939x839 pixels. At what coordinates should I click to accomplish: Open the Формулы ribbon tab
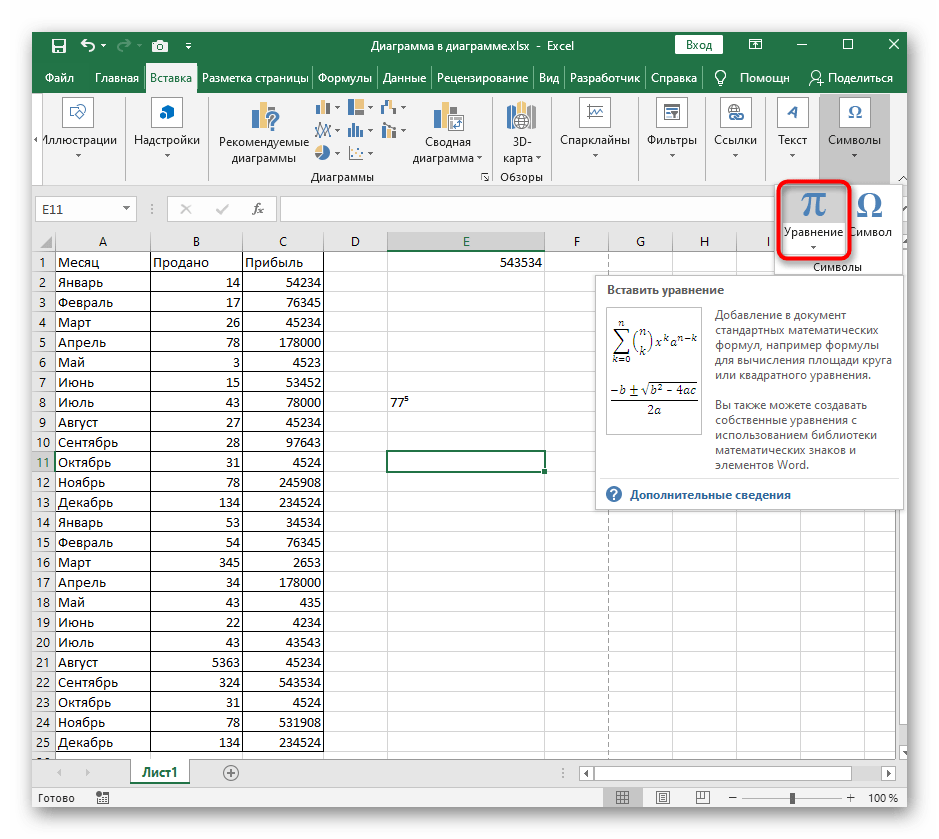click(x=345, y=78)
